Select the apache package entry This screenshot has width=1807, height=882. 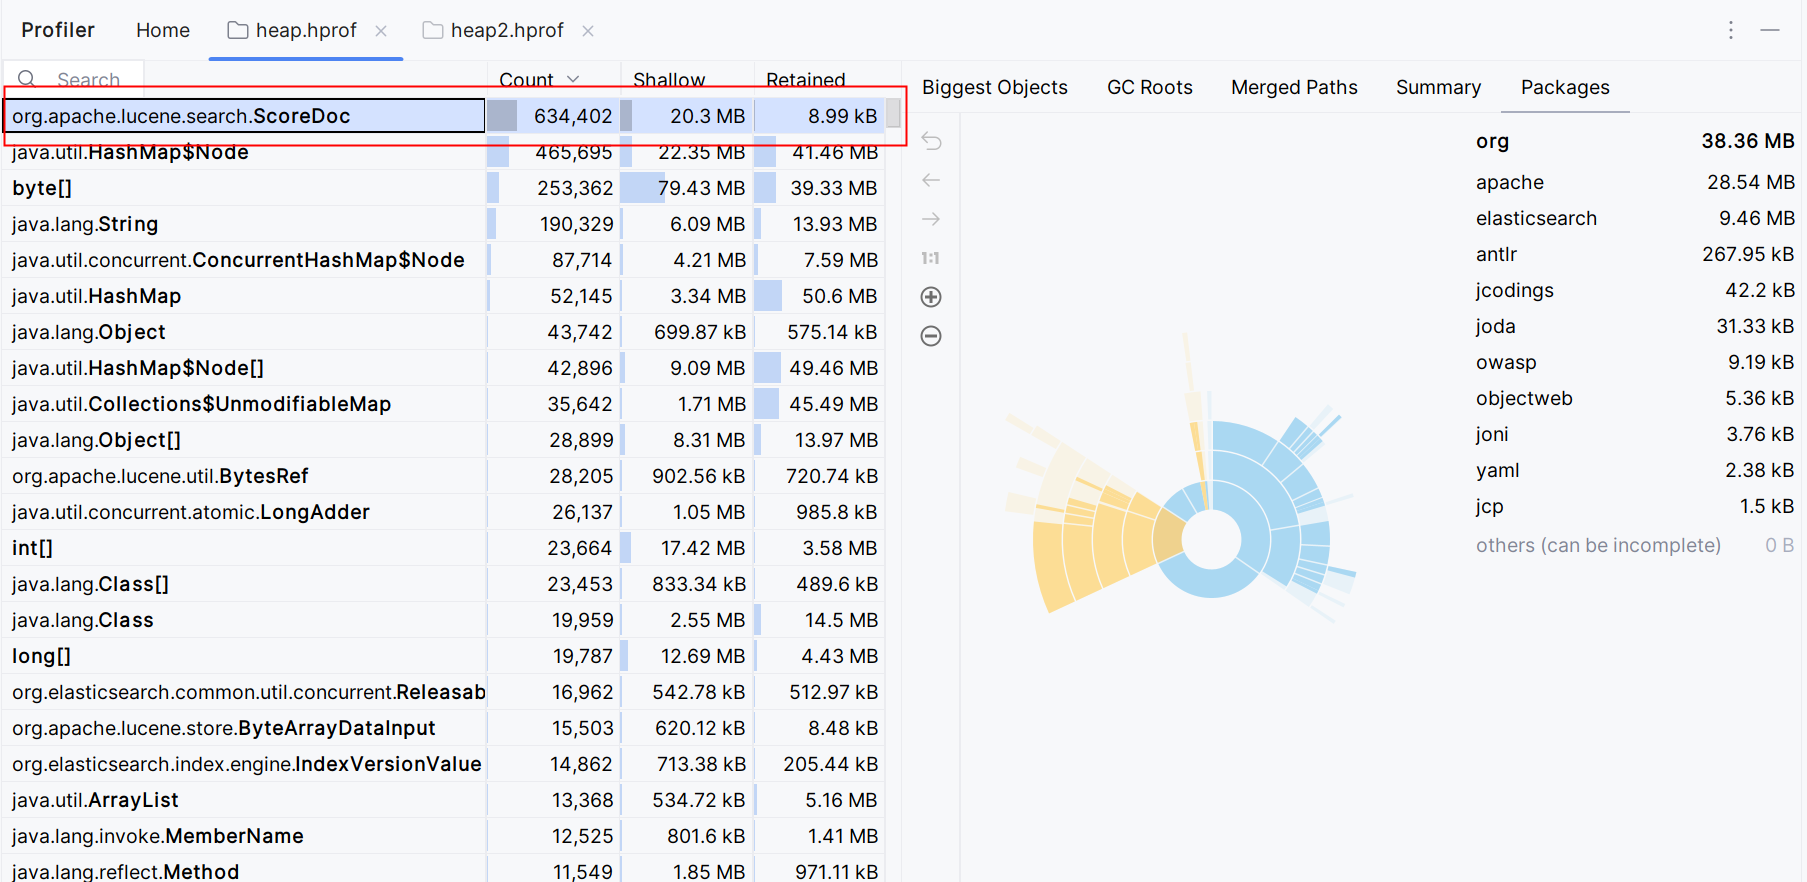point(1509,183)
